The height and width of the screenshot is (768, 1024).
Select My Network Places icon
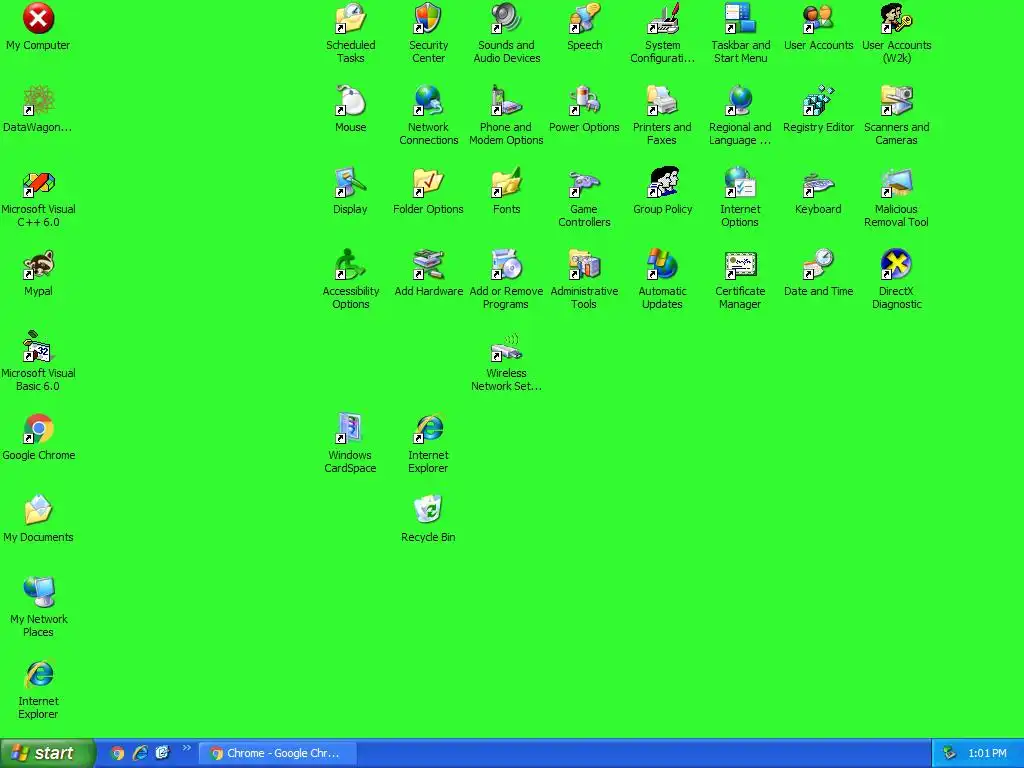38,593
